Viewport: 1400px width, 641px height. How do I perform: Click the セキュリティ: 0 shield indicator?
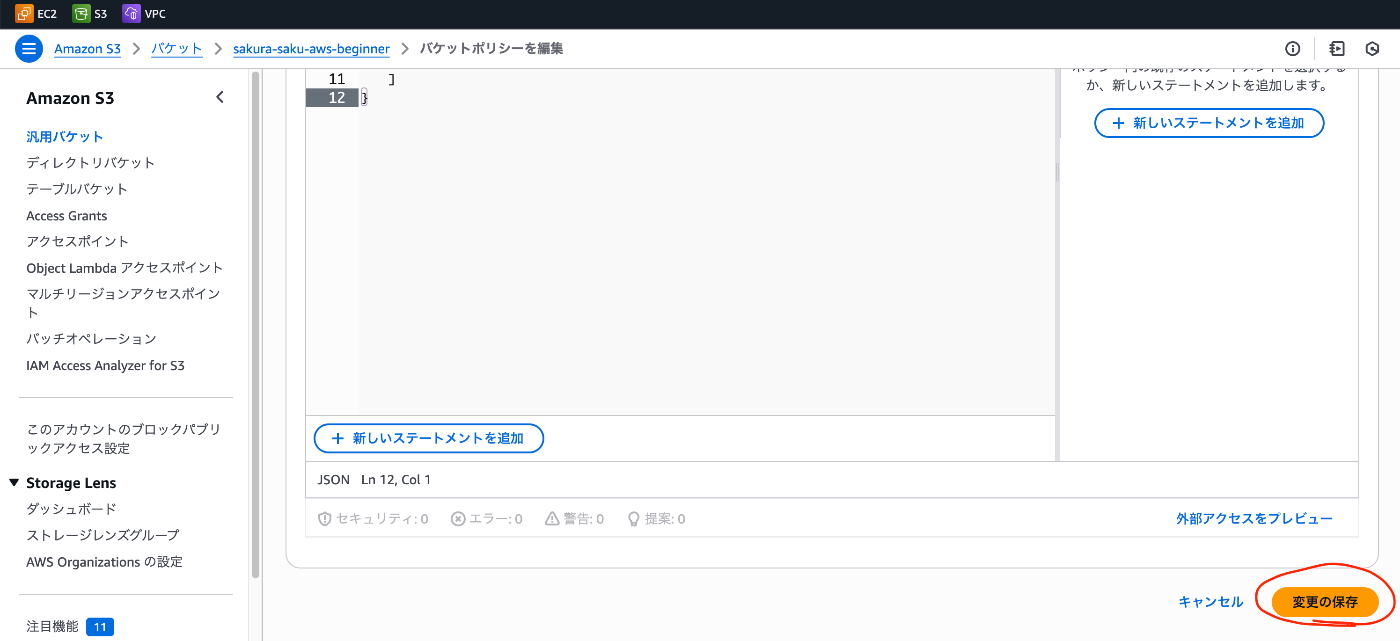tap(373, 519)
